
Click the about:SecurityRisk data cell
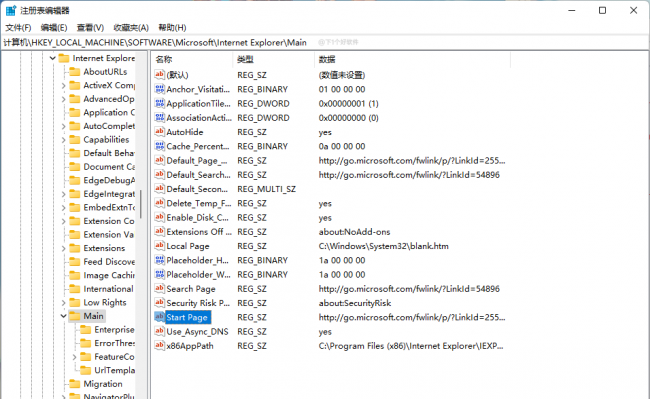[355, 303]
